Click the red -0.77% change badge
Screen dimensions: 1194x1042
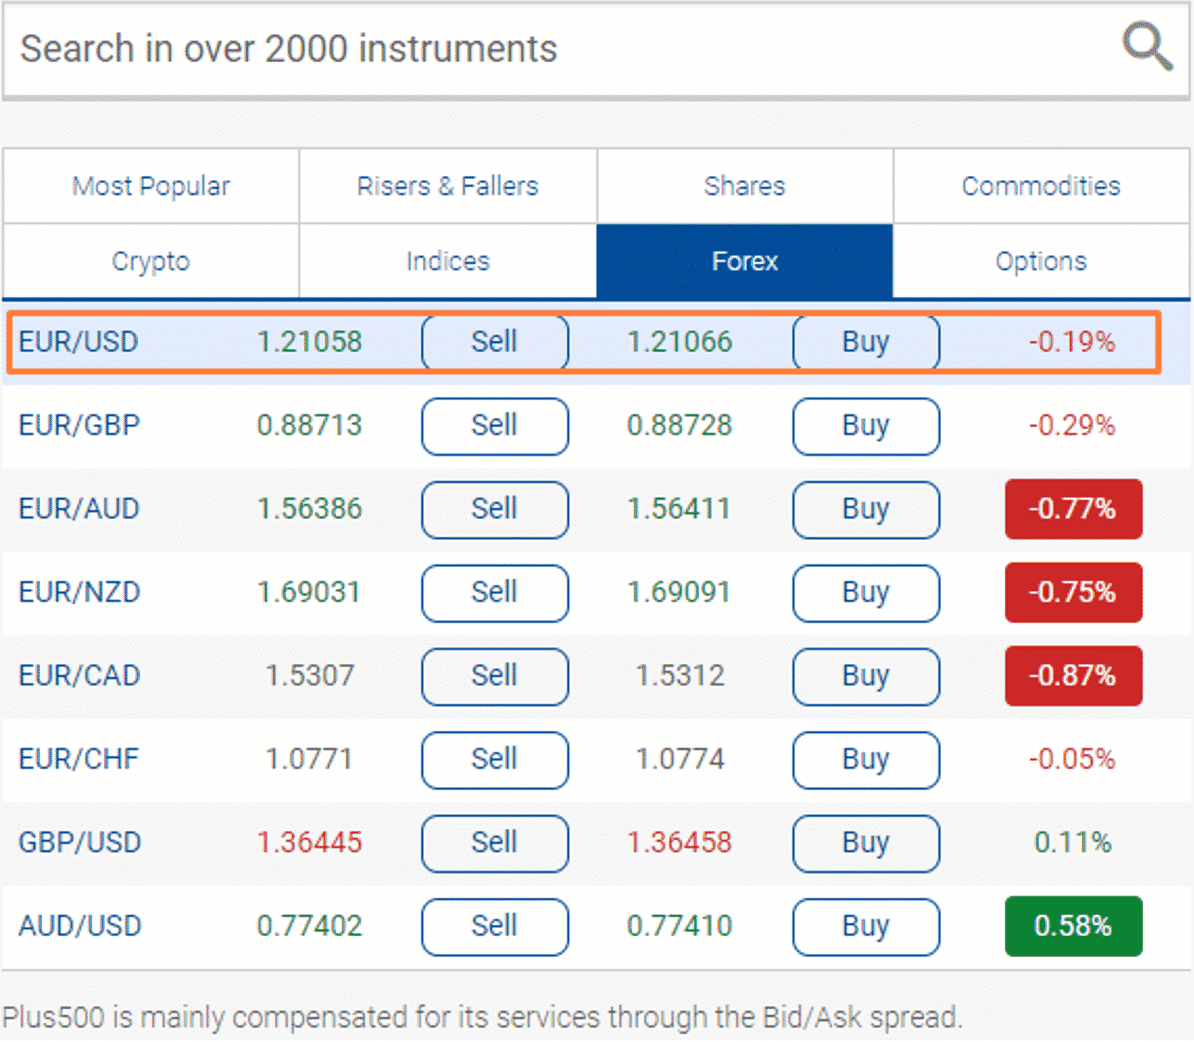point(1074,509)
